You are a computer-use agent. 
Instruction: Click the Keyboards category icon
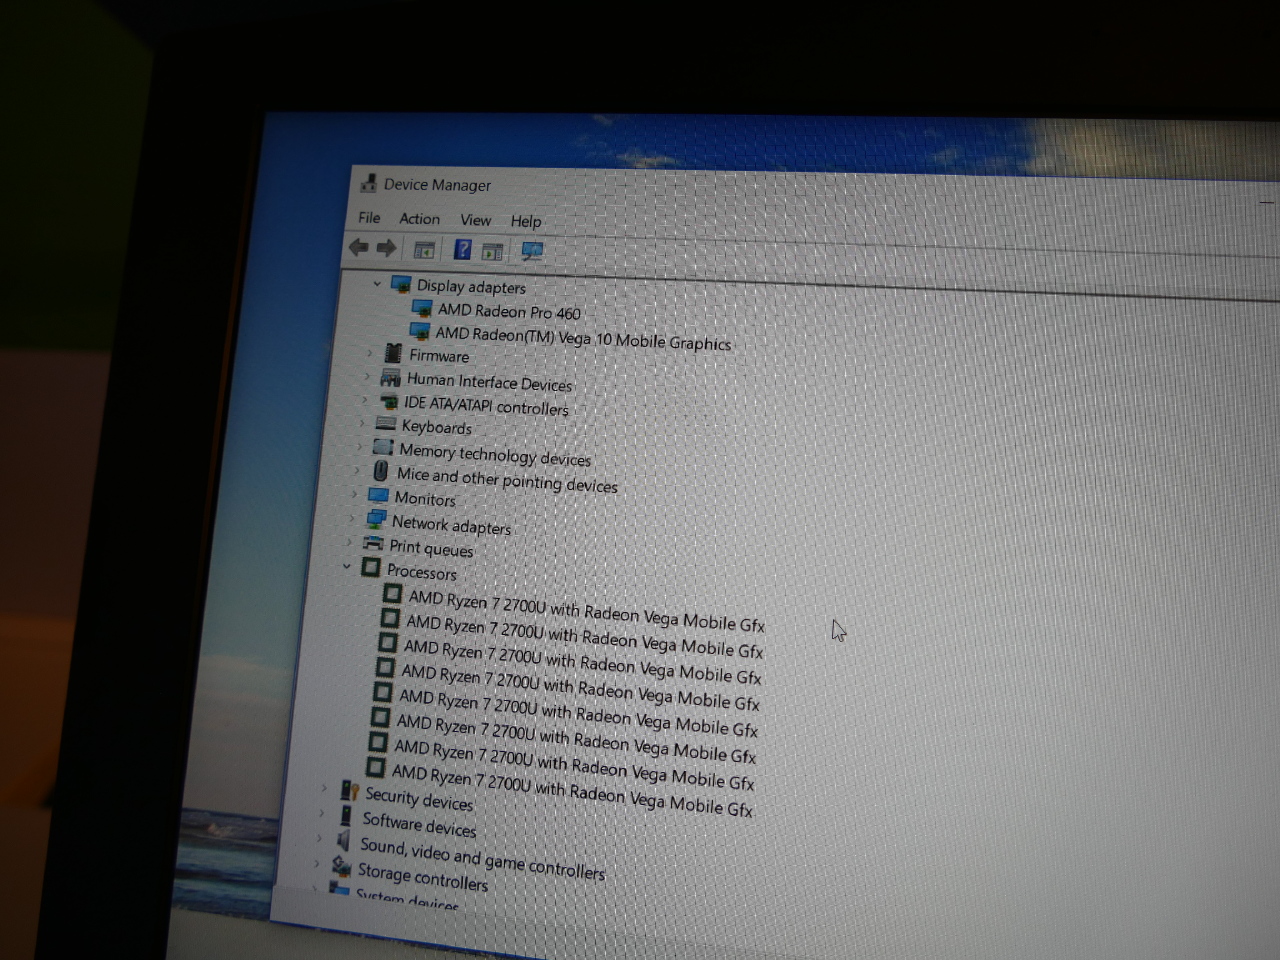pos(386,424)
